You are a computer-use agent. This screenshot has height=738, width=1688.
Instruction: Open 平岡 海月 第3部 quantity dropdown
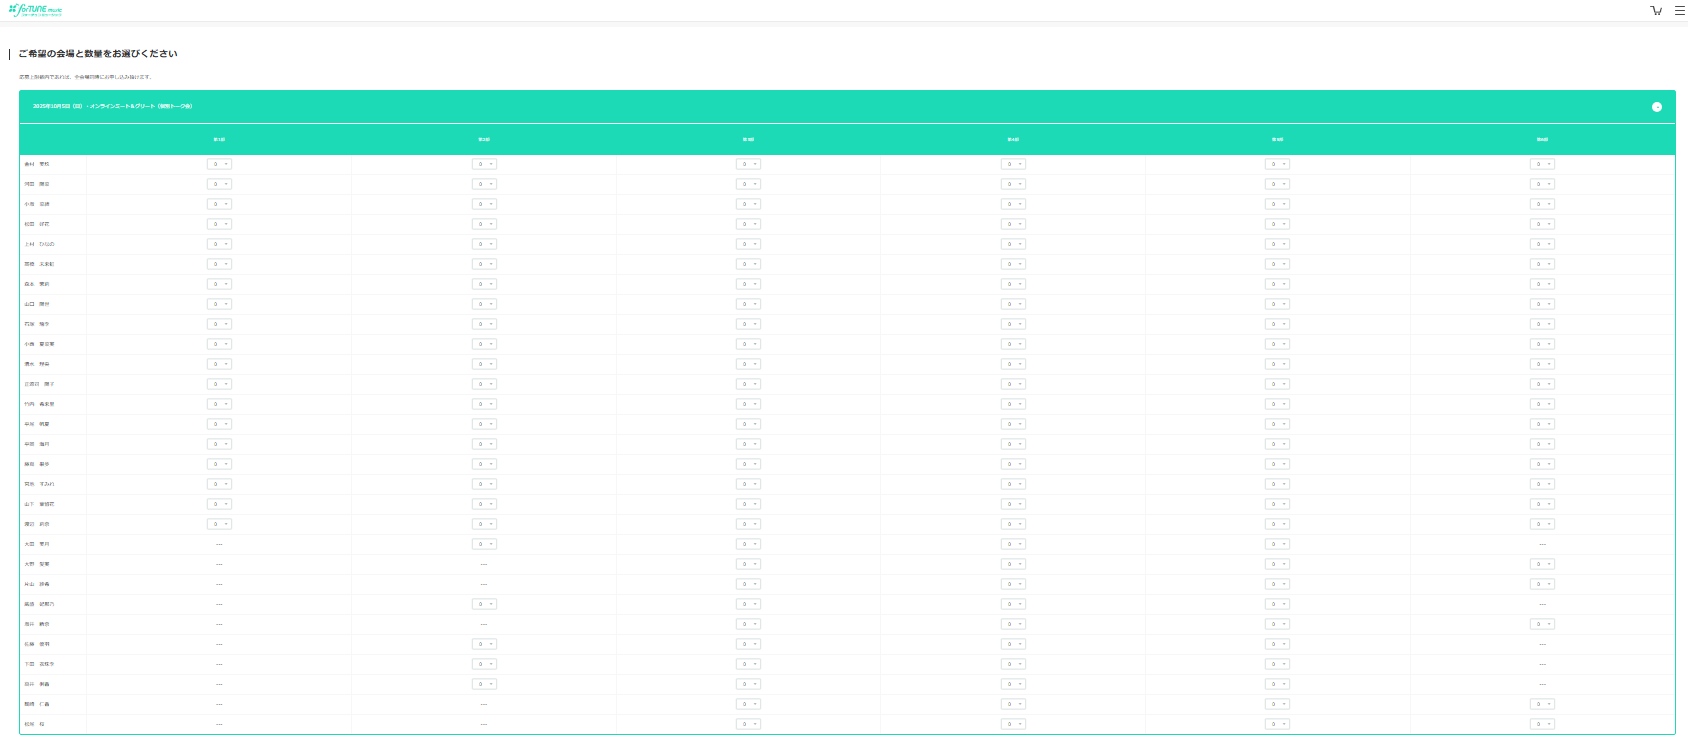click(x=748, y=444)
